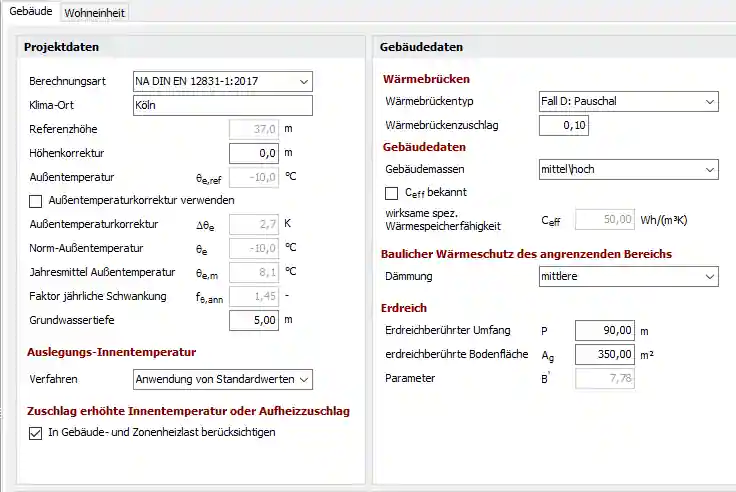The height and width of the screenshot is (492, 736).
Task: Select the Gebäude tab
Action: pos(30,12)
